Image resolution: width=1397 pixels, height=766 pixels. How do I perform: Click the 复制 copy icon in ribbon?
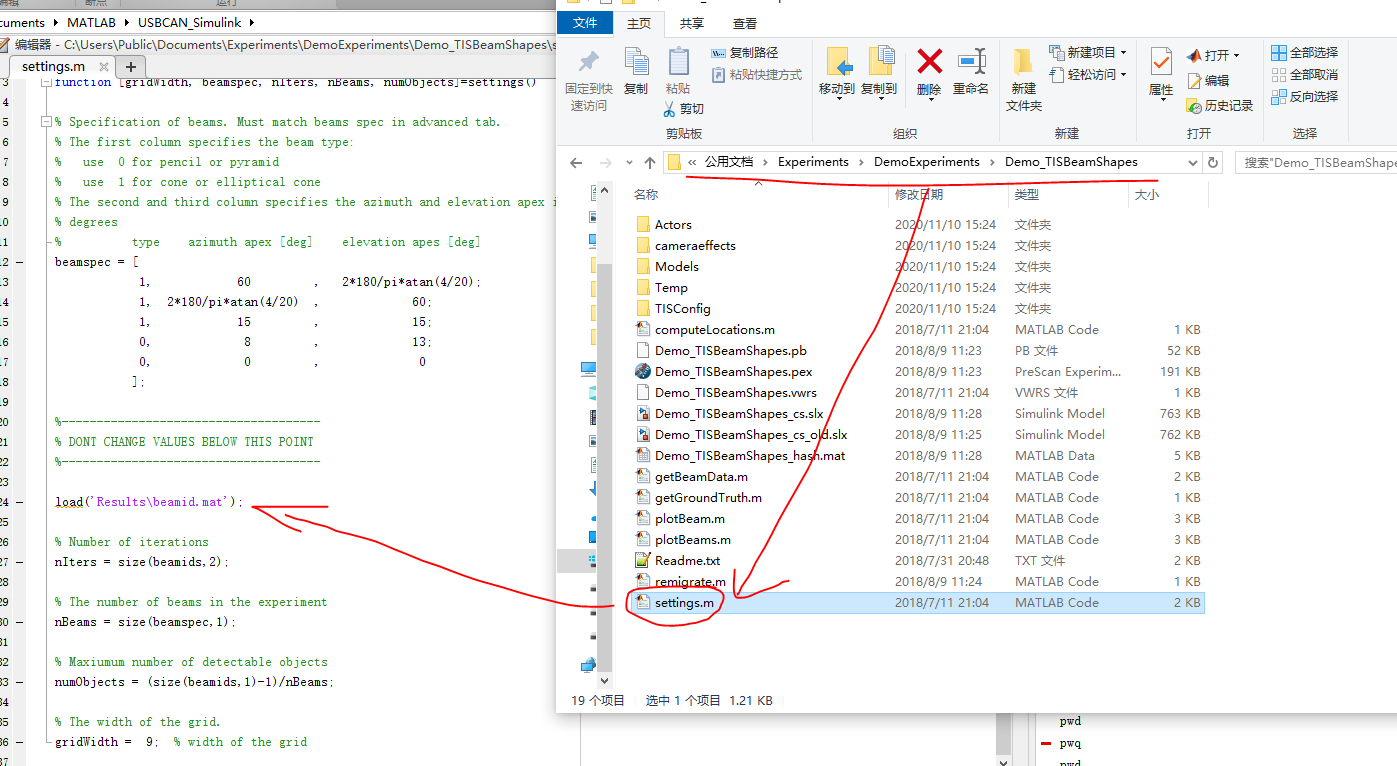pyautogui.click(x=635, y=71)
